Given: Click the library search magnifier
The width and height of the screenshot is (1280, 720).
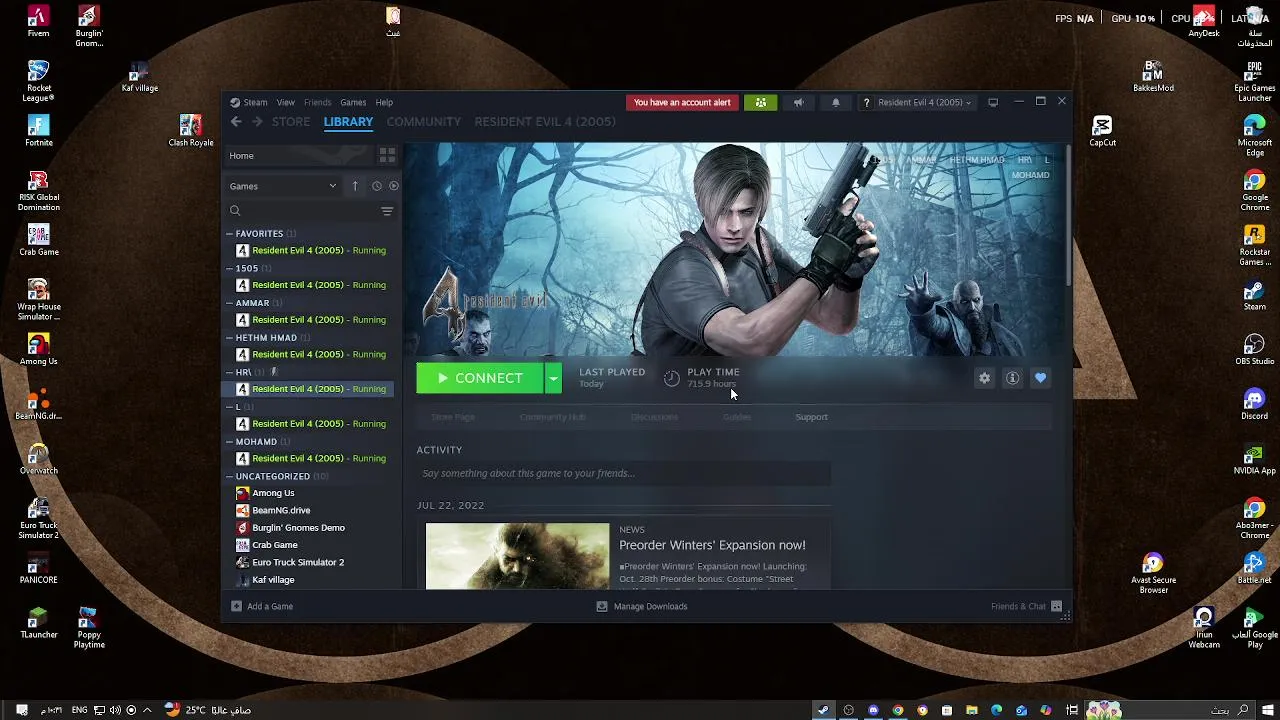Looking at the screenshot, I should (235, 211).
